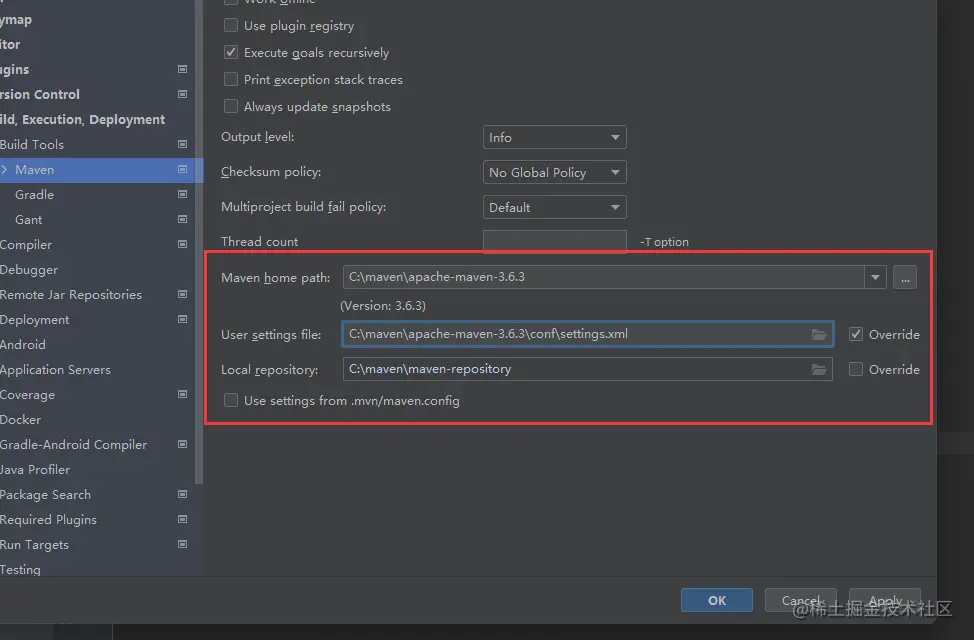Viewport: 974px width, 640px height.
Task: Click the browse ... button for Maven home
Action: (x=905, y=277)
